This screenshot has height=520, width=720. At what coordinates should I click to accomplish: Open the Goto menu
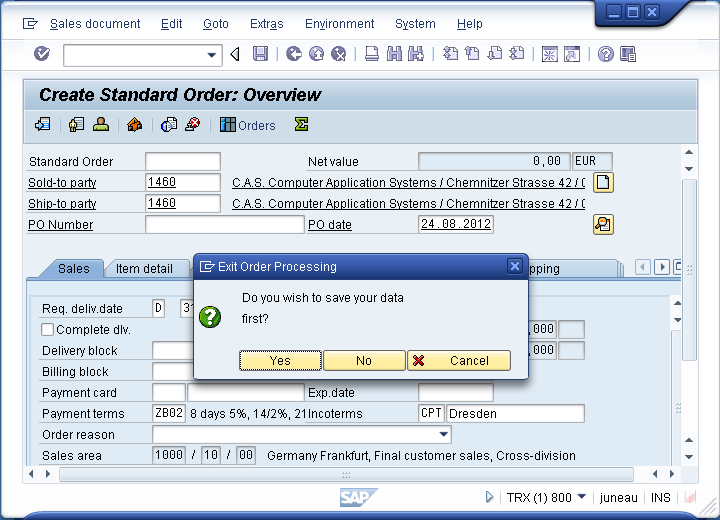tap(215, 24)
